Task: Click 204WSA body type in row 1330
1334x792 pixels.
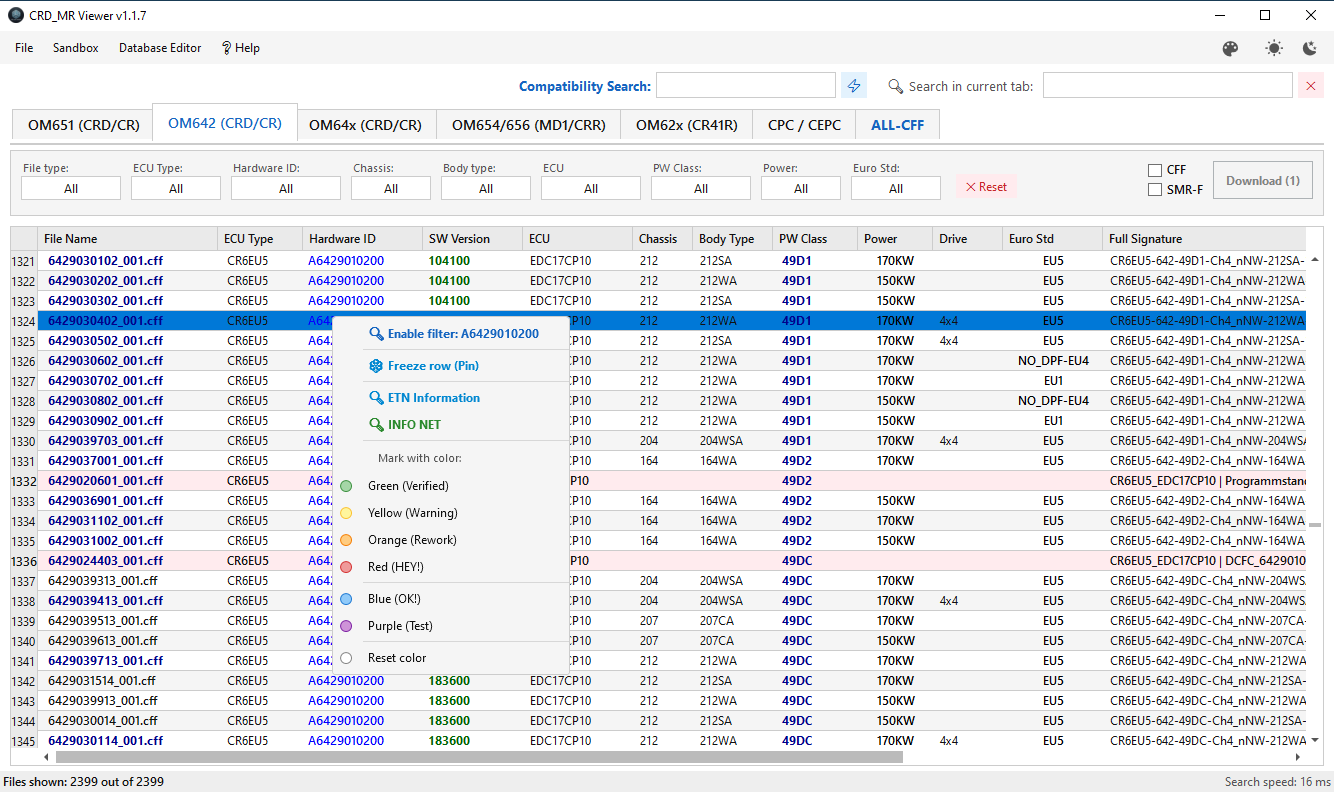Action: point(721,441)
